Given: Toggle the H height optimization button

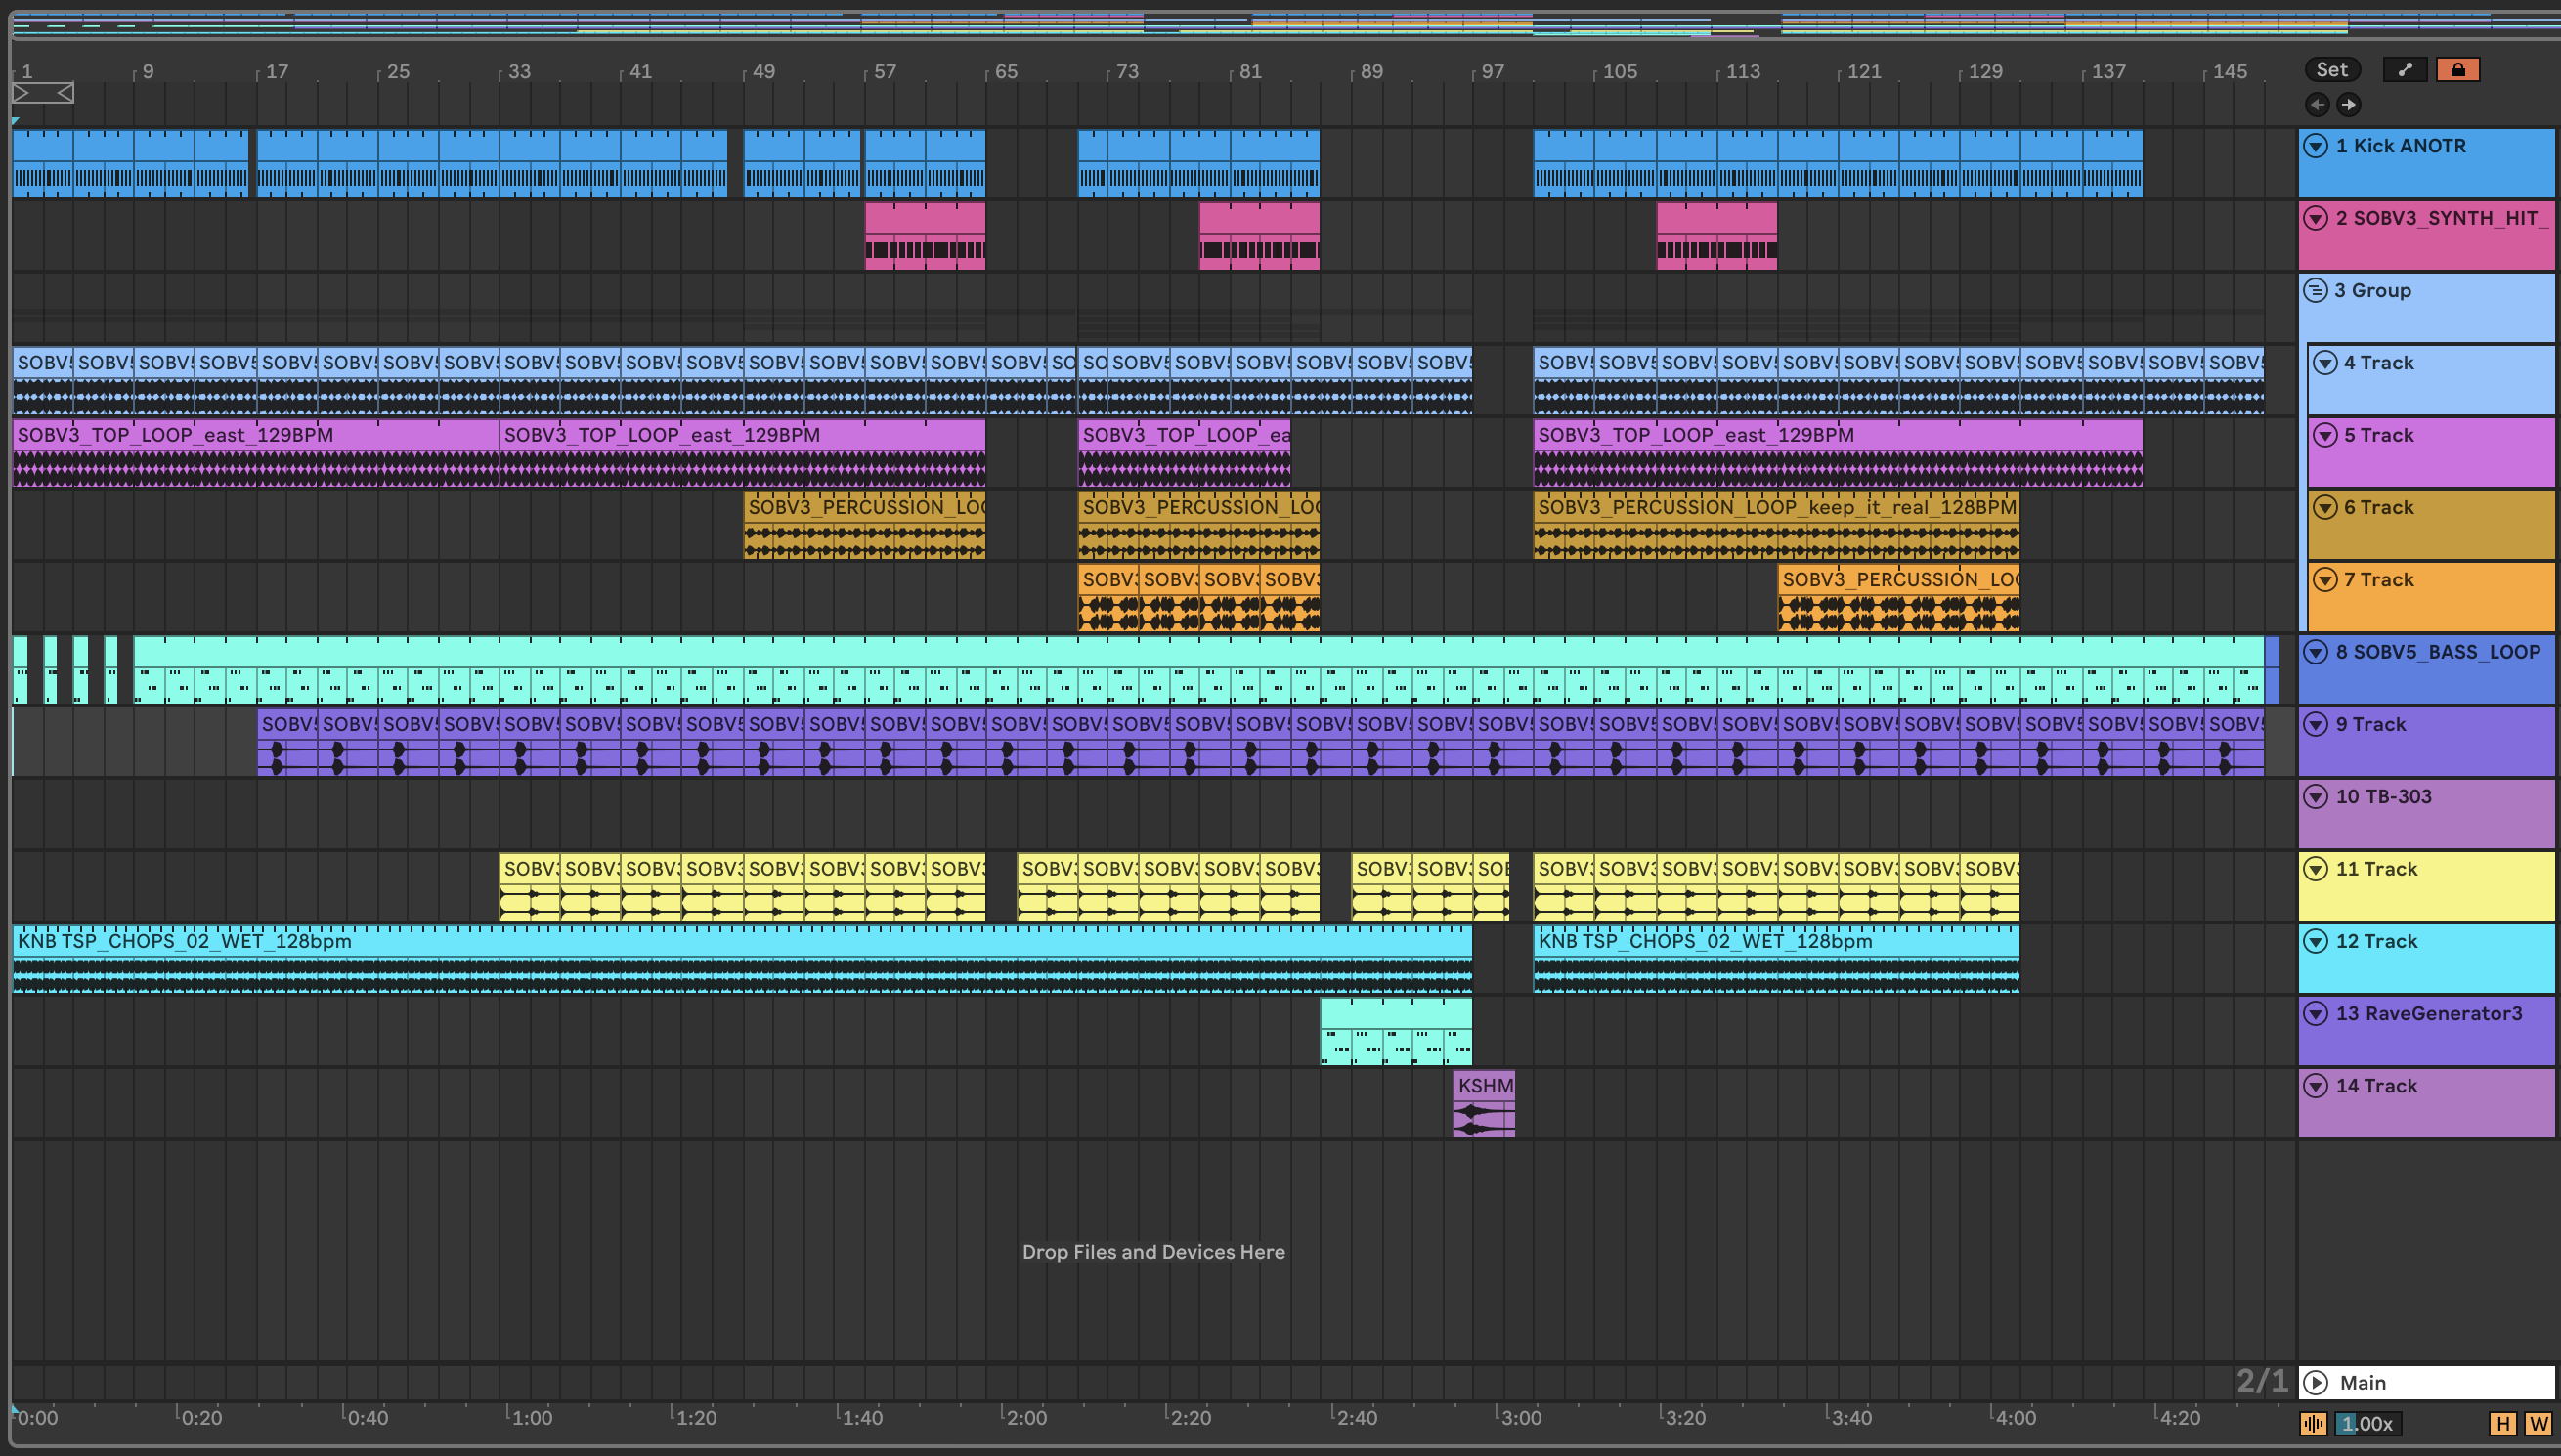Looking at the screenshot, I should [x=2502, y=1423].
